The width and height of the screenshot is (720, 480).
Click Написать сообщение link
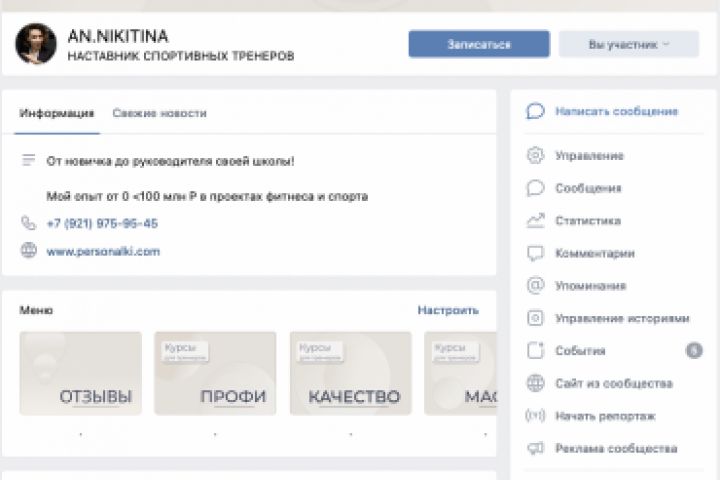click(x=616, y=111)
